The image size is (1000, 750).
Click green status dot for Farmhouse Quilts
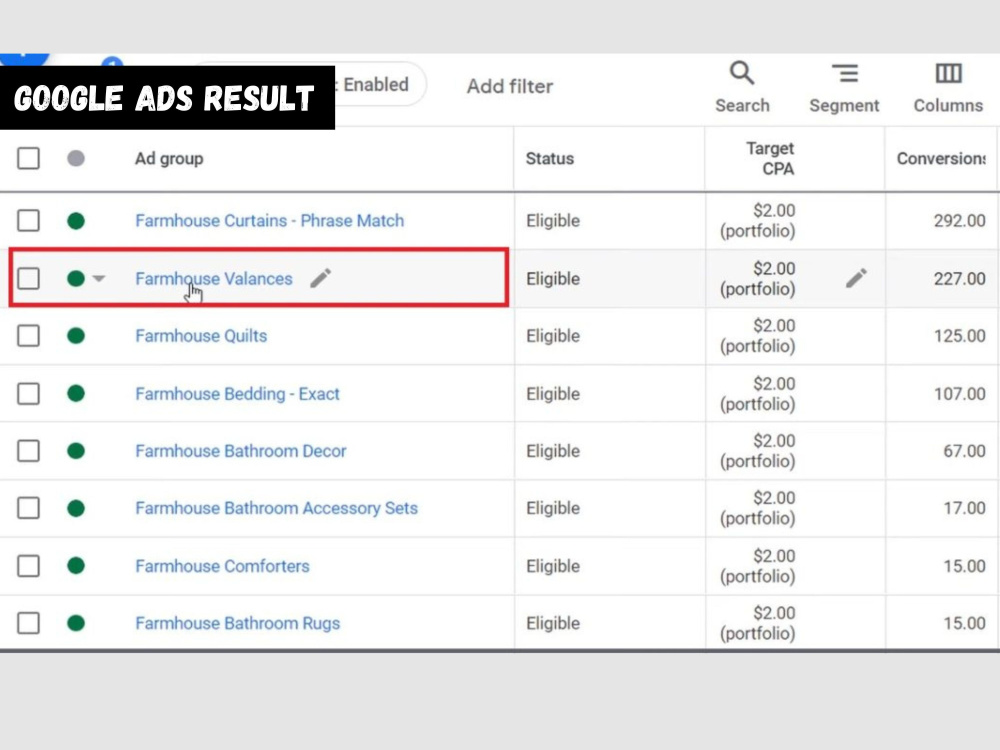coord(76,335)
